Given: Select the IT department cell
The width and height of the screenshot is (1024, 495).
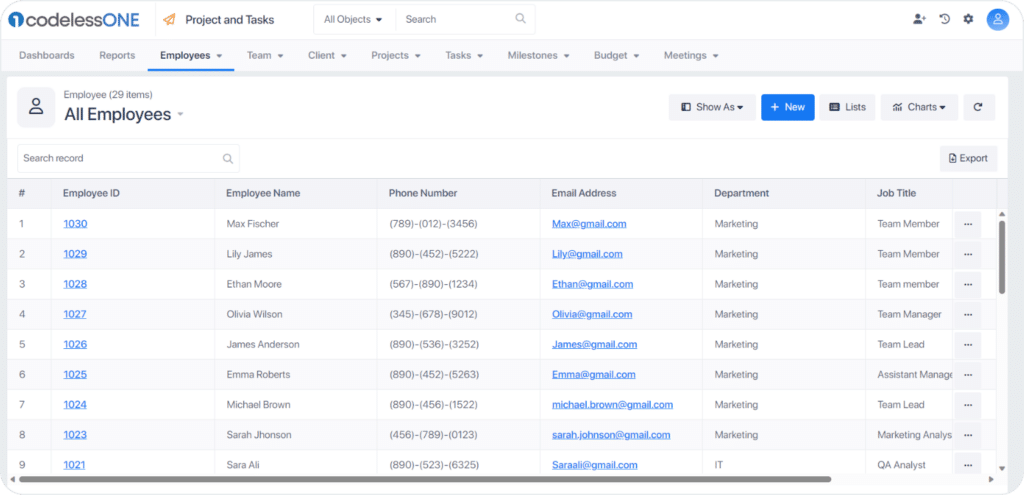Looking at the screenshot, I should coord(784,465).
